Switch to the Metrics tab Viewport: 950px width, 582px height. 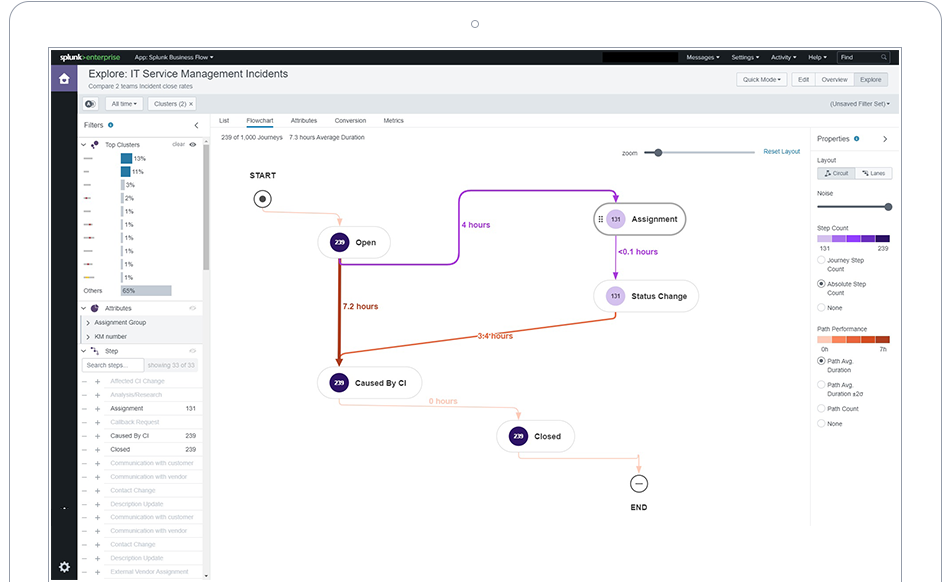pos(393,121)
